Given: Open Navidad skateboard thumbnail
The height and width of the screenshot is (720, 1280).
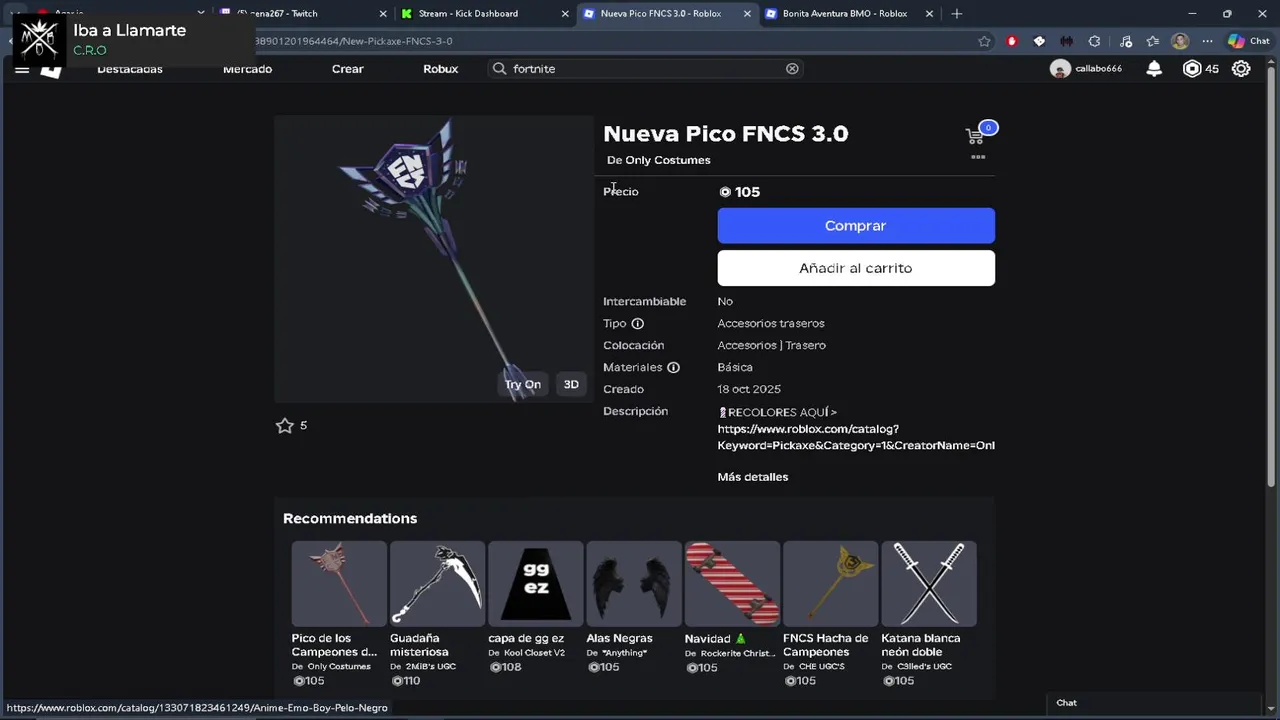Looking at the screenshot, I should pyautogui.click(x=732, y=584).
